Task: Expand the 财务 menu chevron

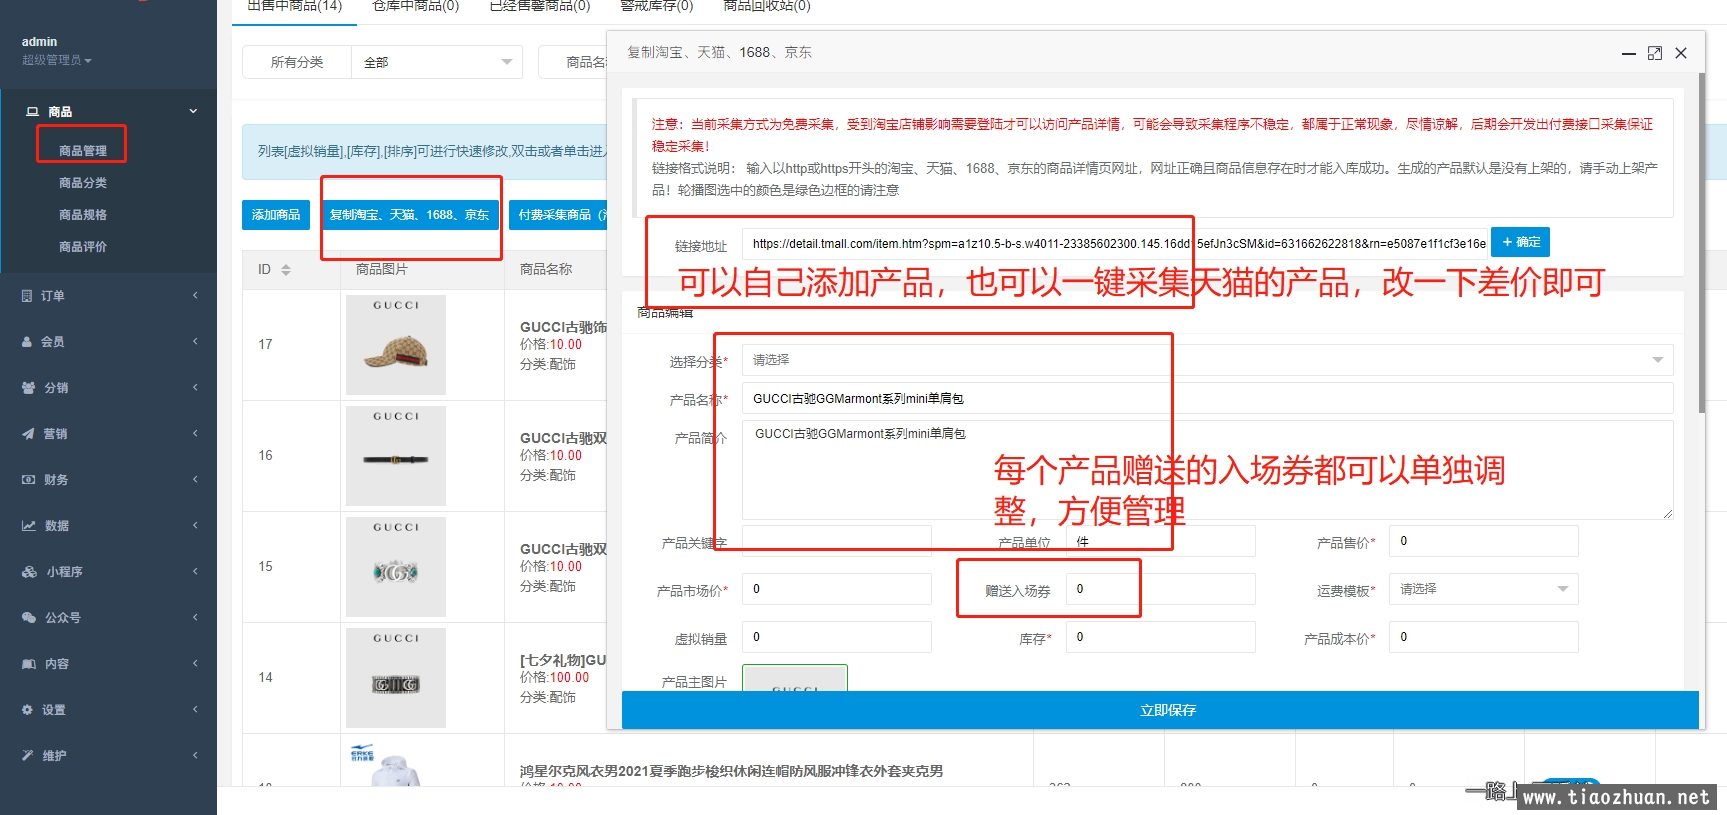Action: tap(195, 480)
